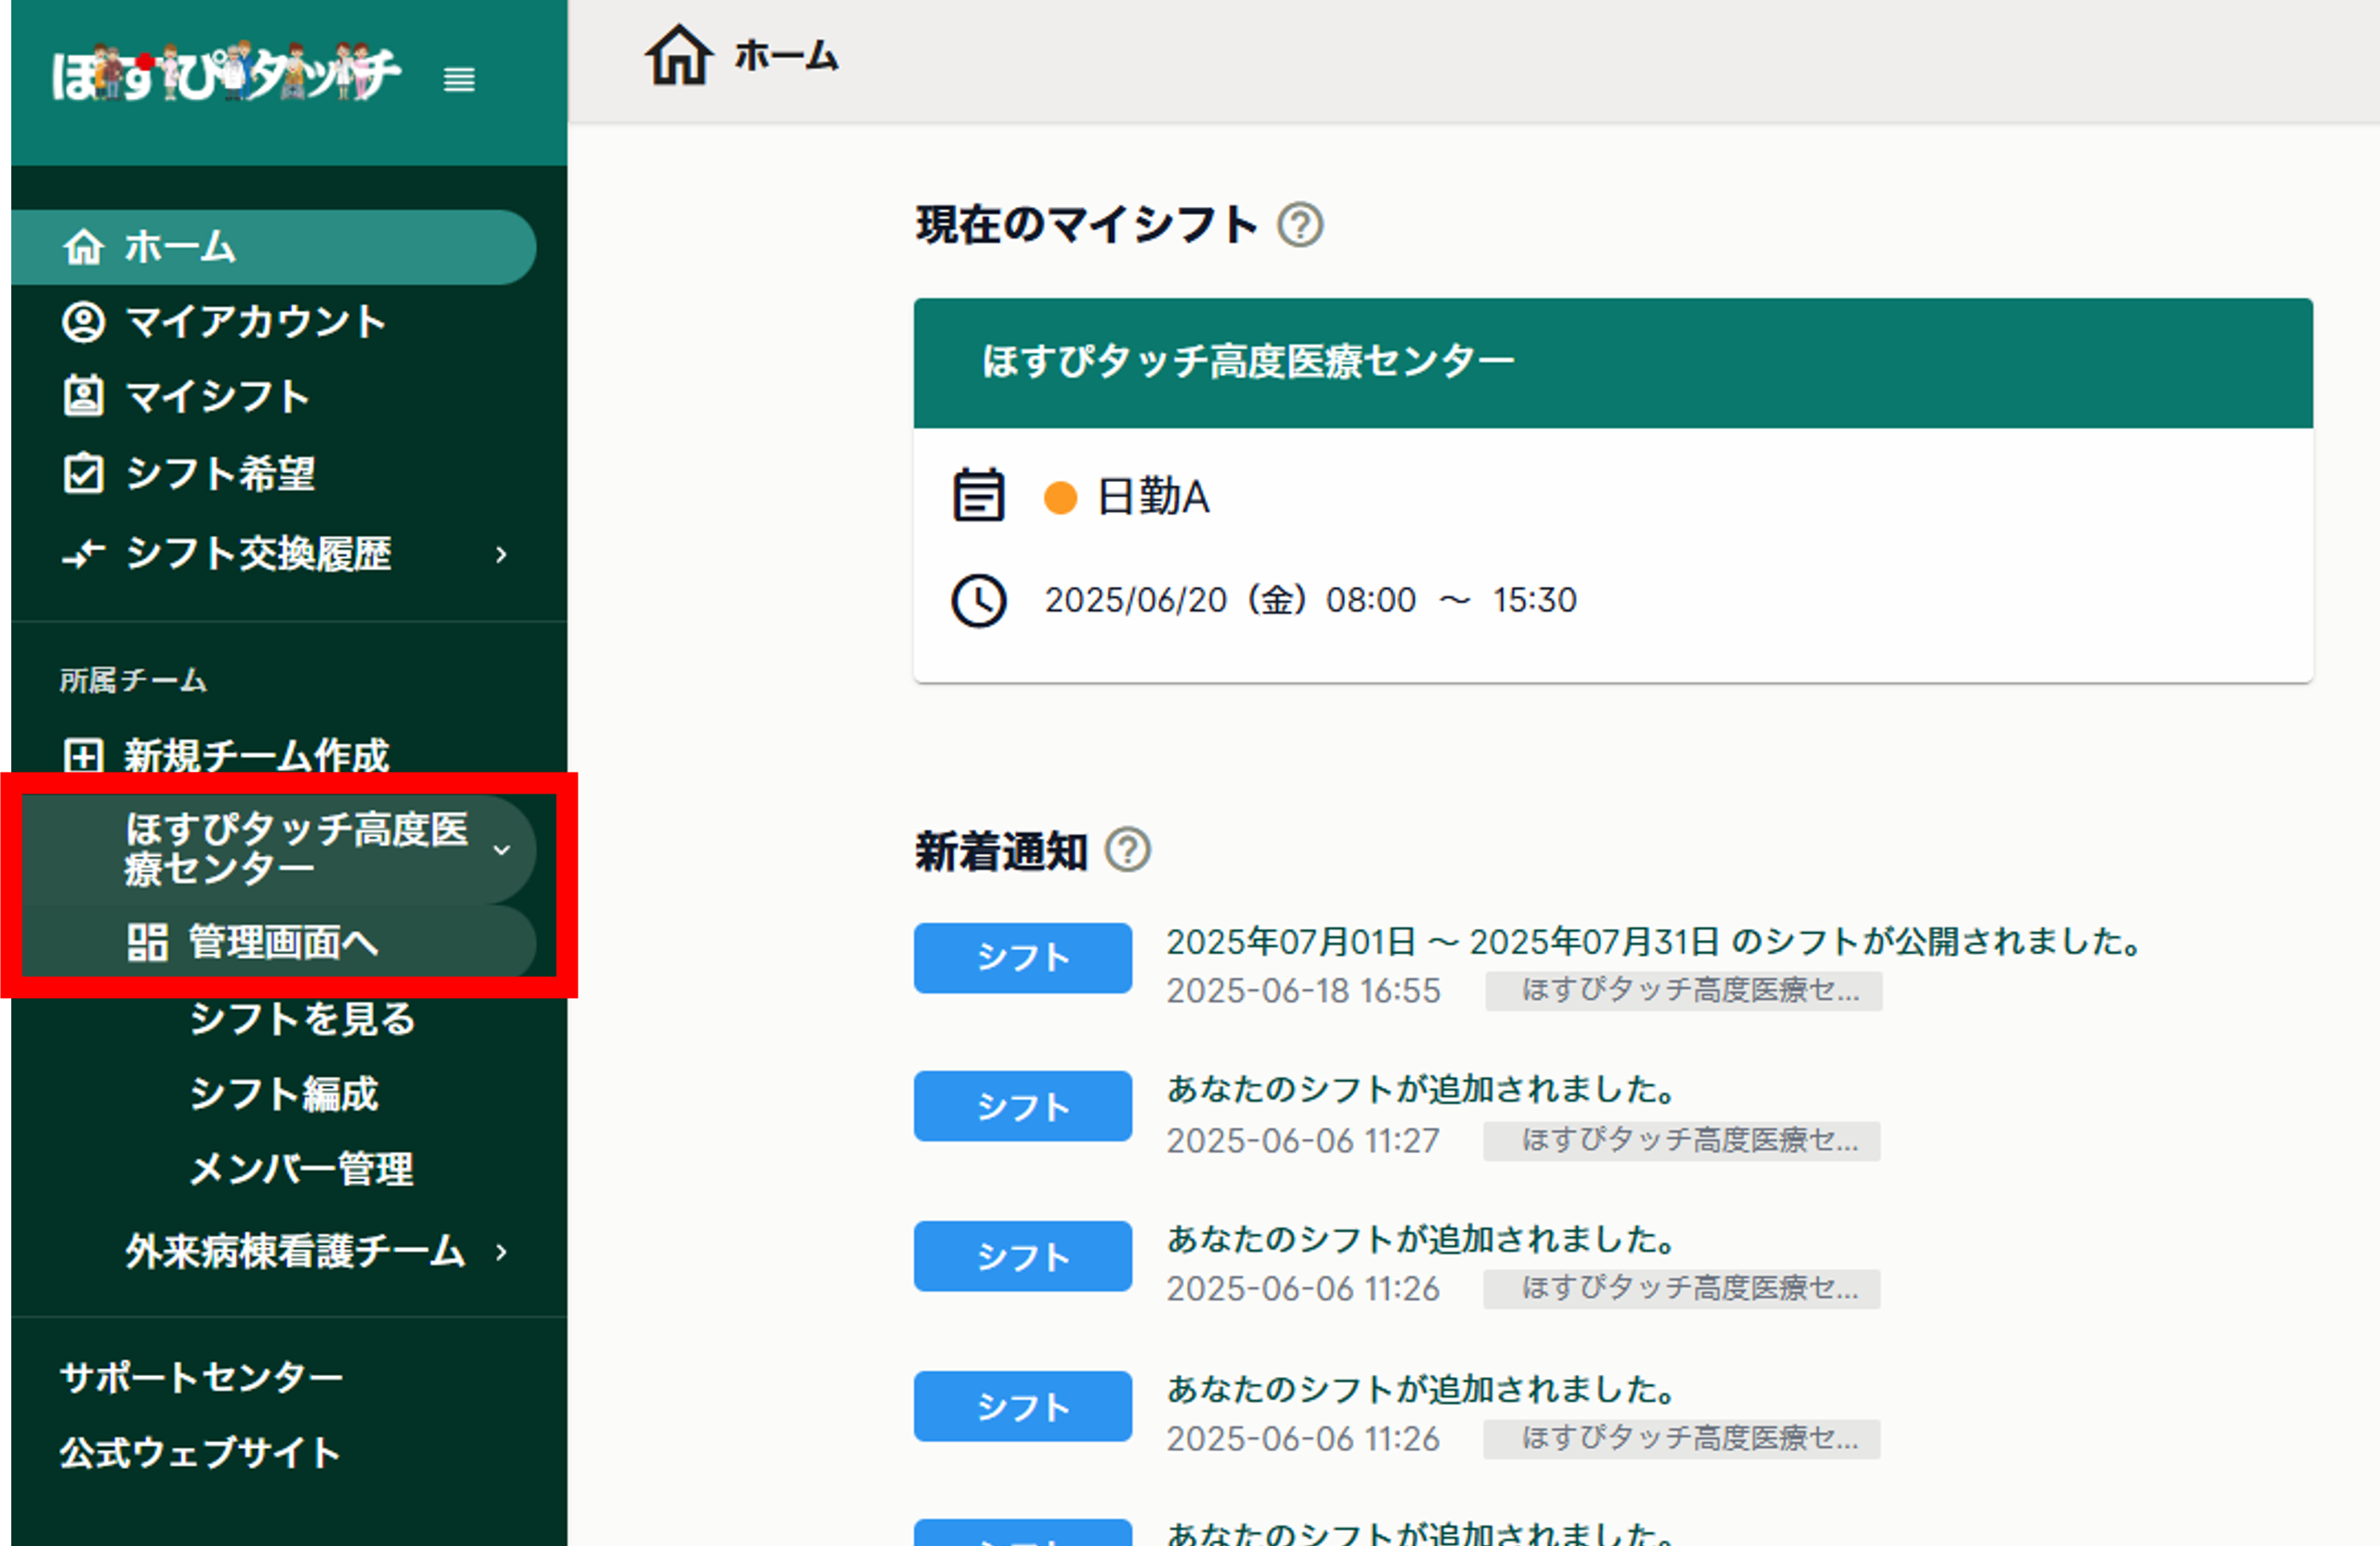Click the サポートセンター link

pyautogui.click(x=200, y=1377)
